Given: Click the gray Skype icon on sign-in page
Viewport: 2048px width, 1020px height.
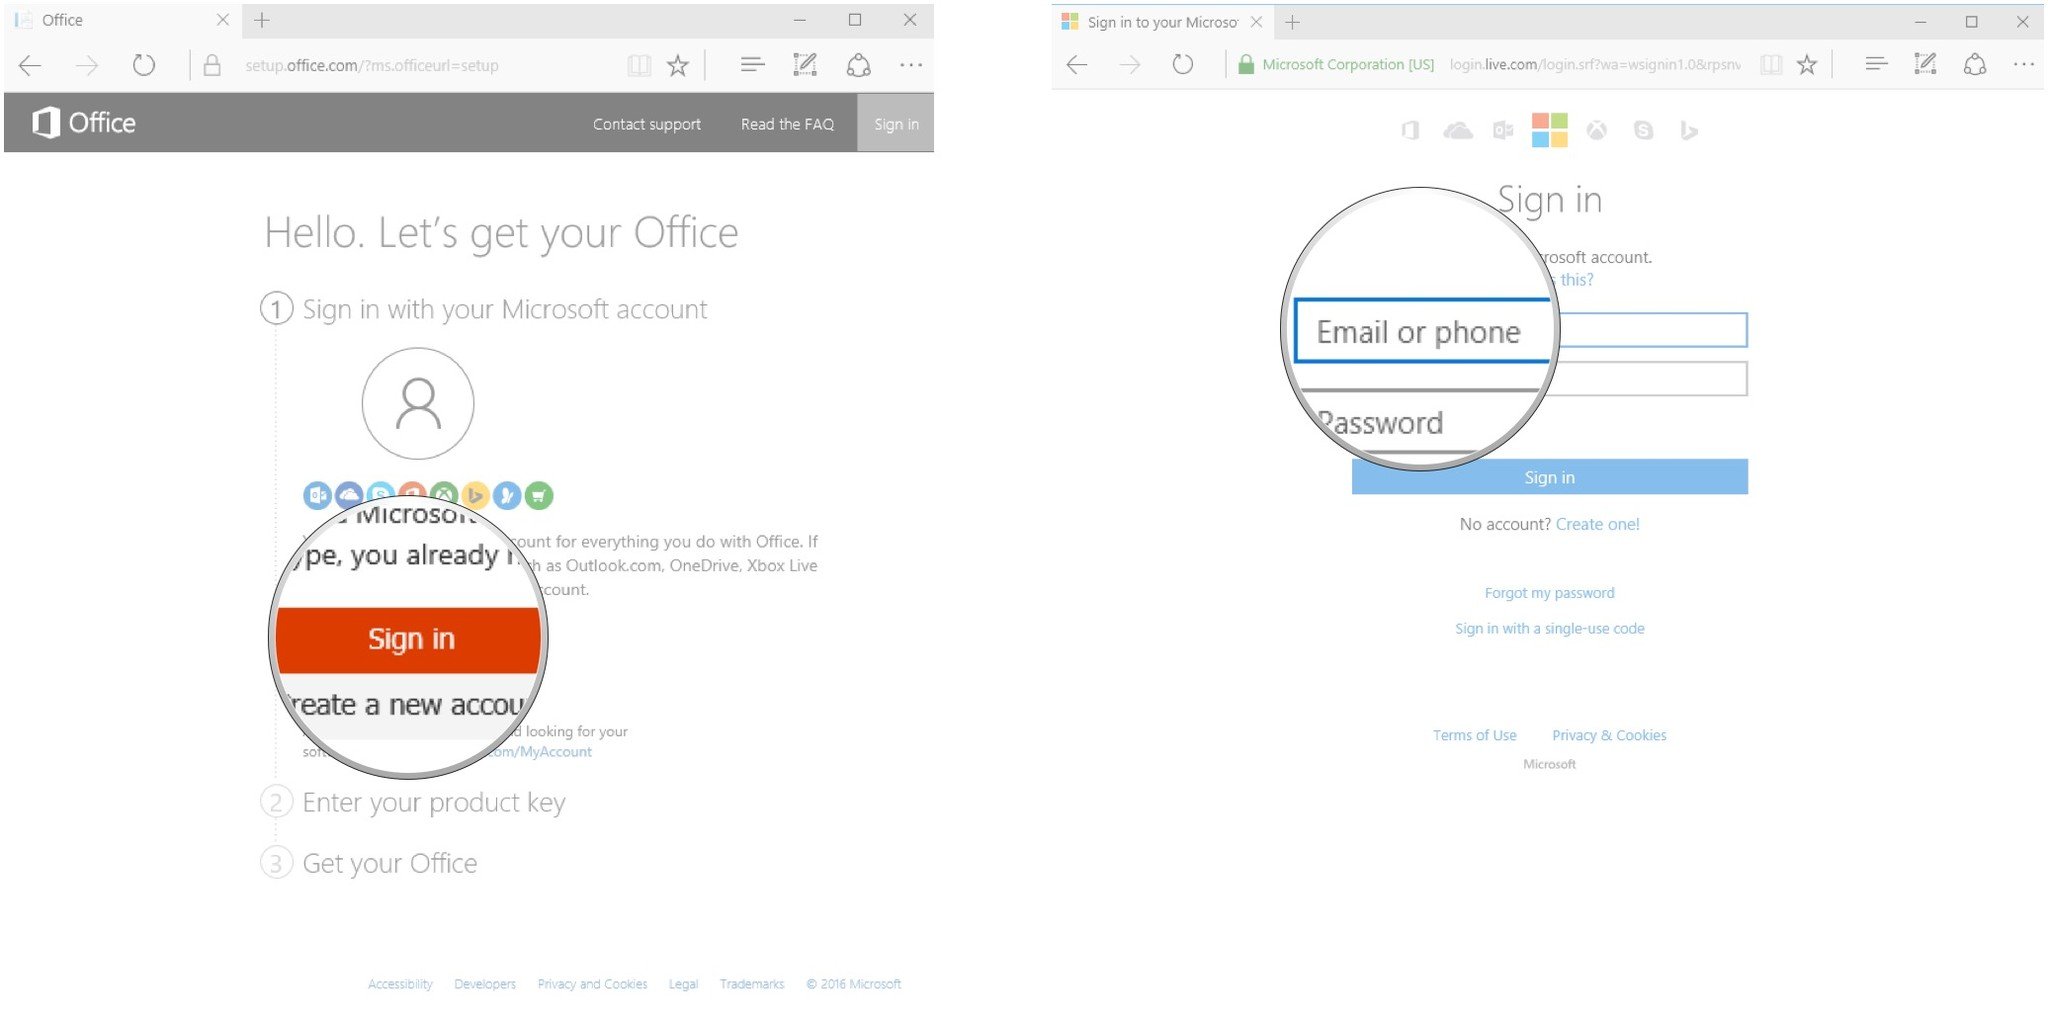Looking at the screenshot, I should (1643, 130).
